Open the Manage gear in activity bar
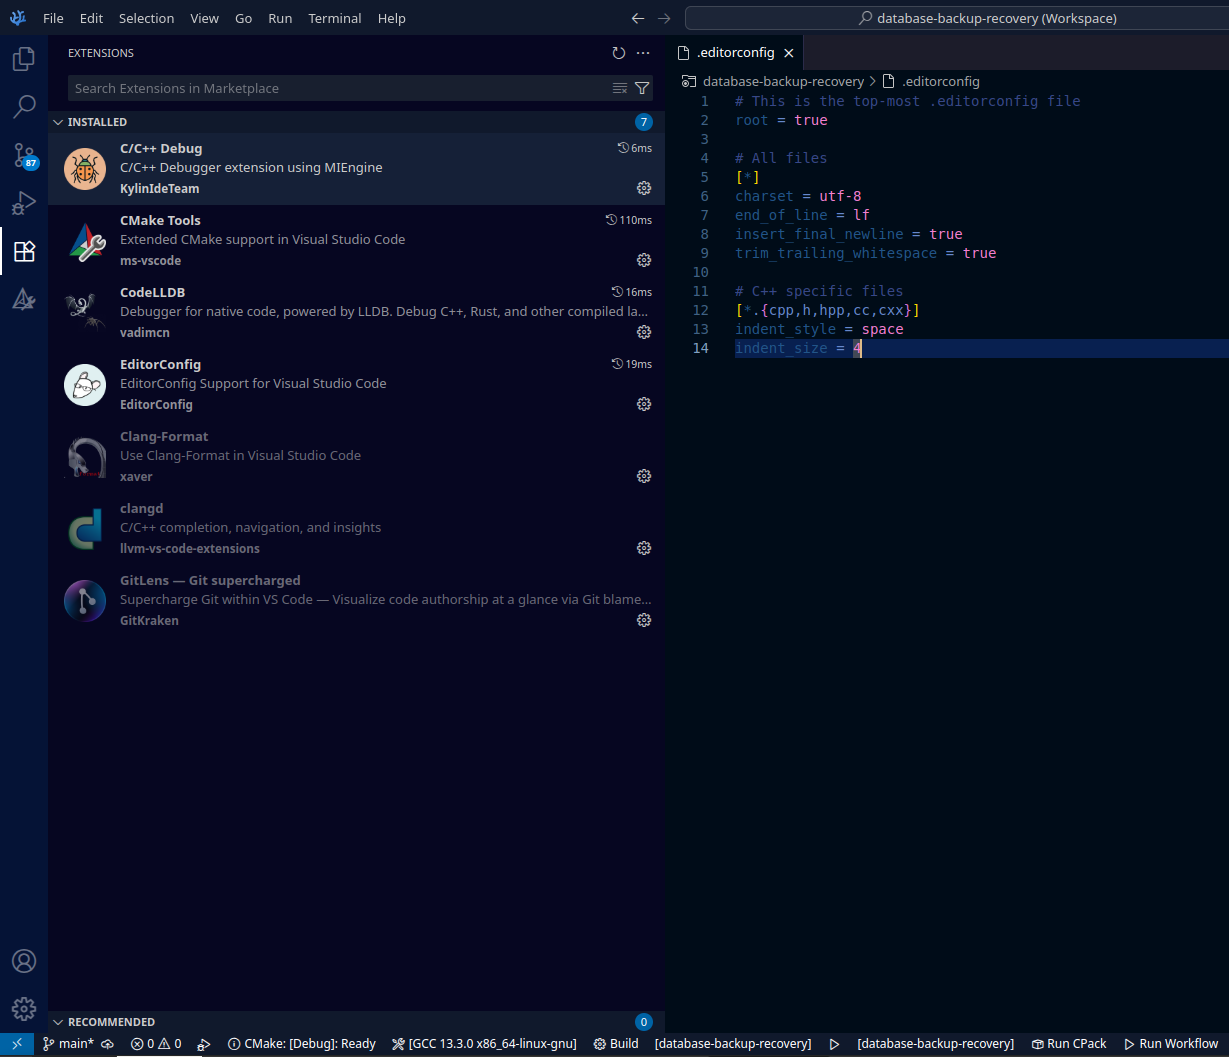Viewport: 1229px width, 1057px height. [x=24, y=1009]
